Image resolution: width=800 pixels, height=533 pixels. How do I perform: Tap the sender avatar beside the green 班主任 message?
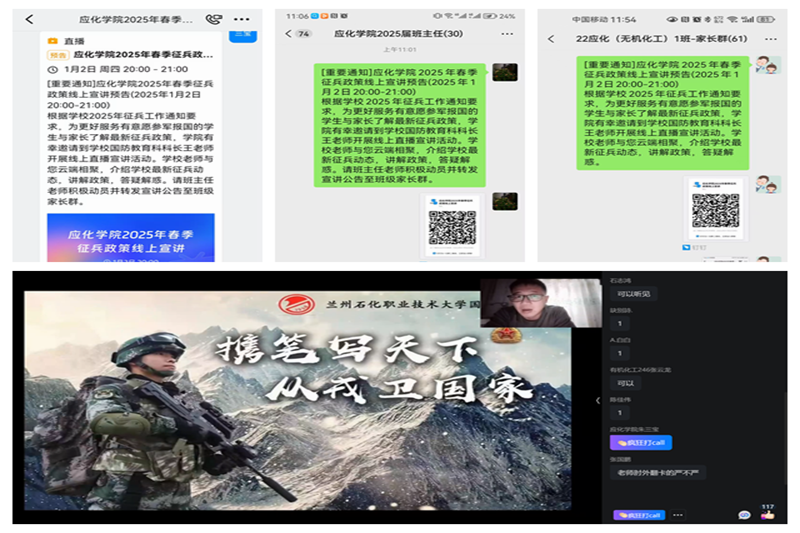click(504, 72)
